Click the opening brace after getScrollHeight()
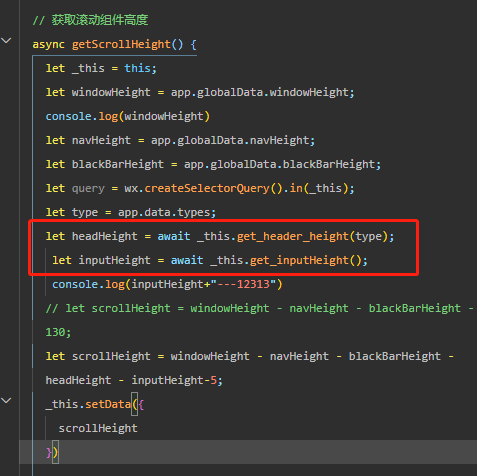This screenshot has width=477, height=476. (193, 44)
